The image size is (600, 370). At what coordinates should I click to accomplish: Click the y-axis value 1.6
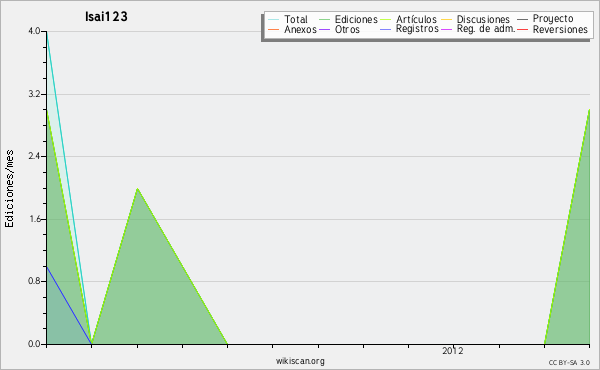tap(34, 219)
